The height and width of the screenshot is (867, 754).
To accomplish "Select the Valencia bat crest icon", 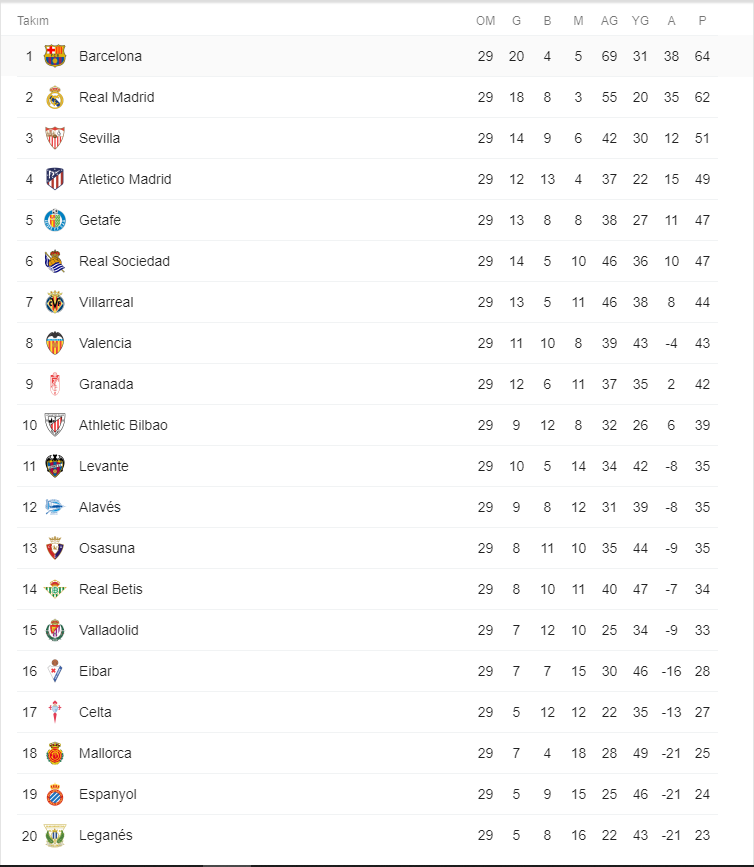I will tap(55, 343).
